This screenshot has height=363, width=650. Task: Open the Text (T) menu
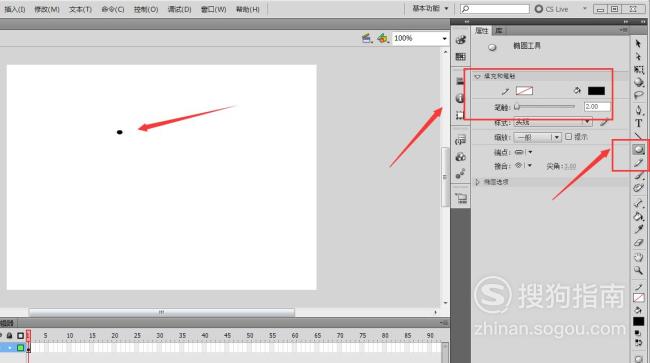(x=80, y=9)
